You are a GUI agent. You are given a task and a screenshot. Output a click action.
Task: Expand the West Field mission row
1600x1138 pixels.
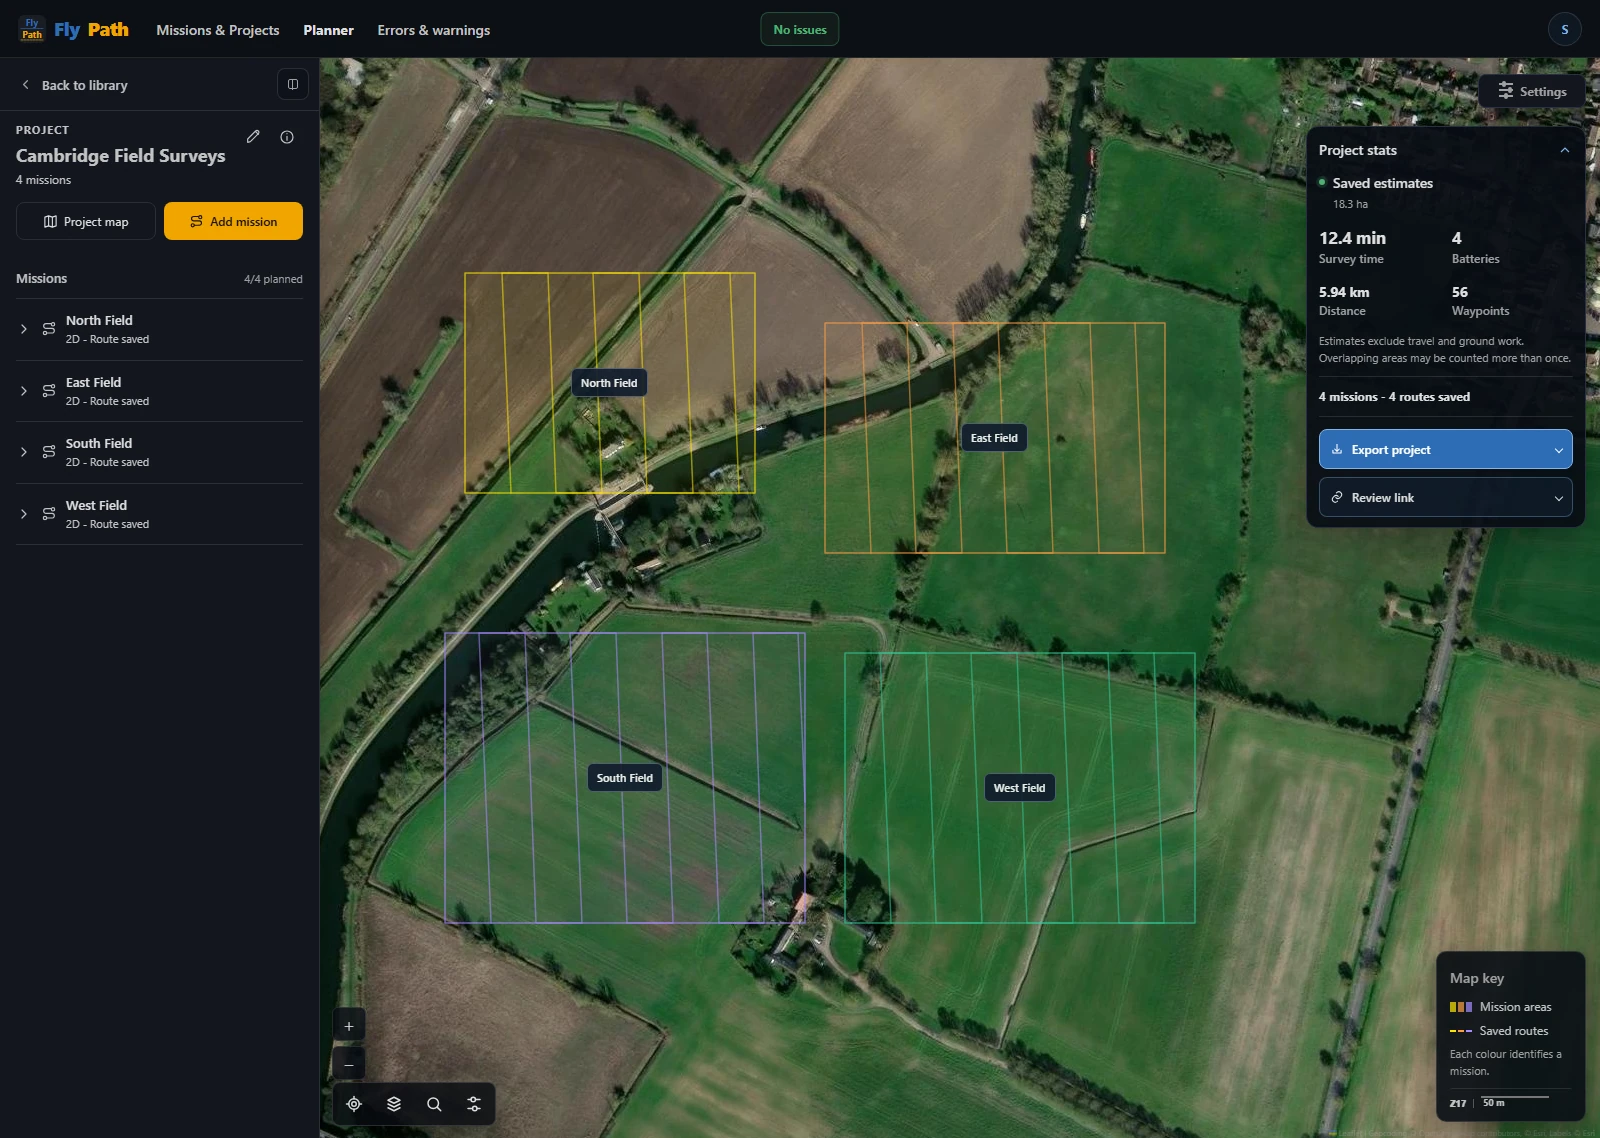(24, 514)
